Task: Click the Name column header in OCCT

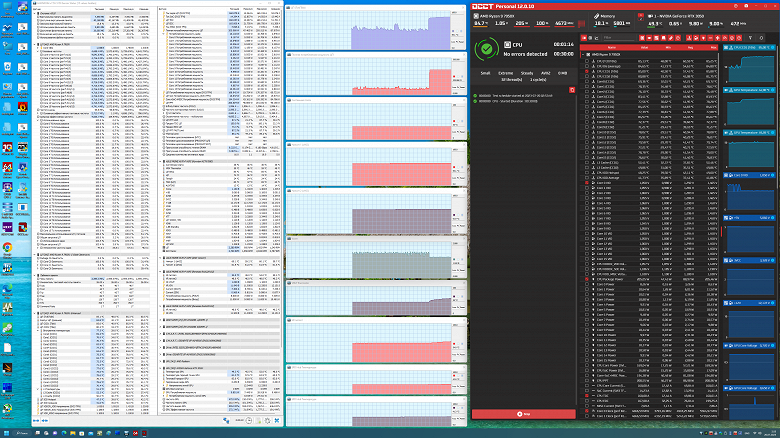Action: 611,47
